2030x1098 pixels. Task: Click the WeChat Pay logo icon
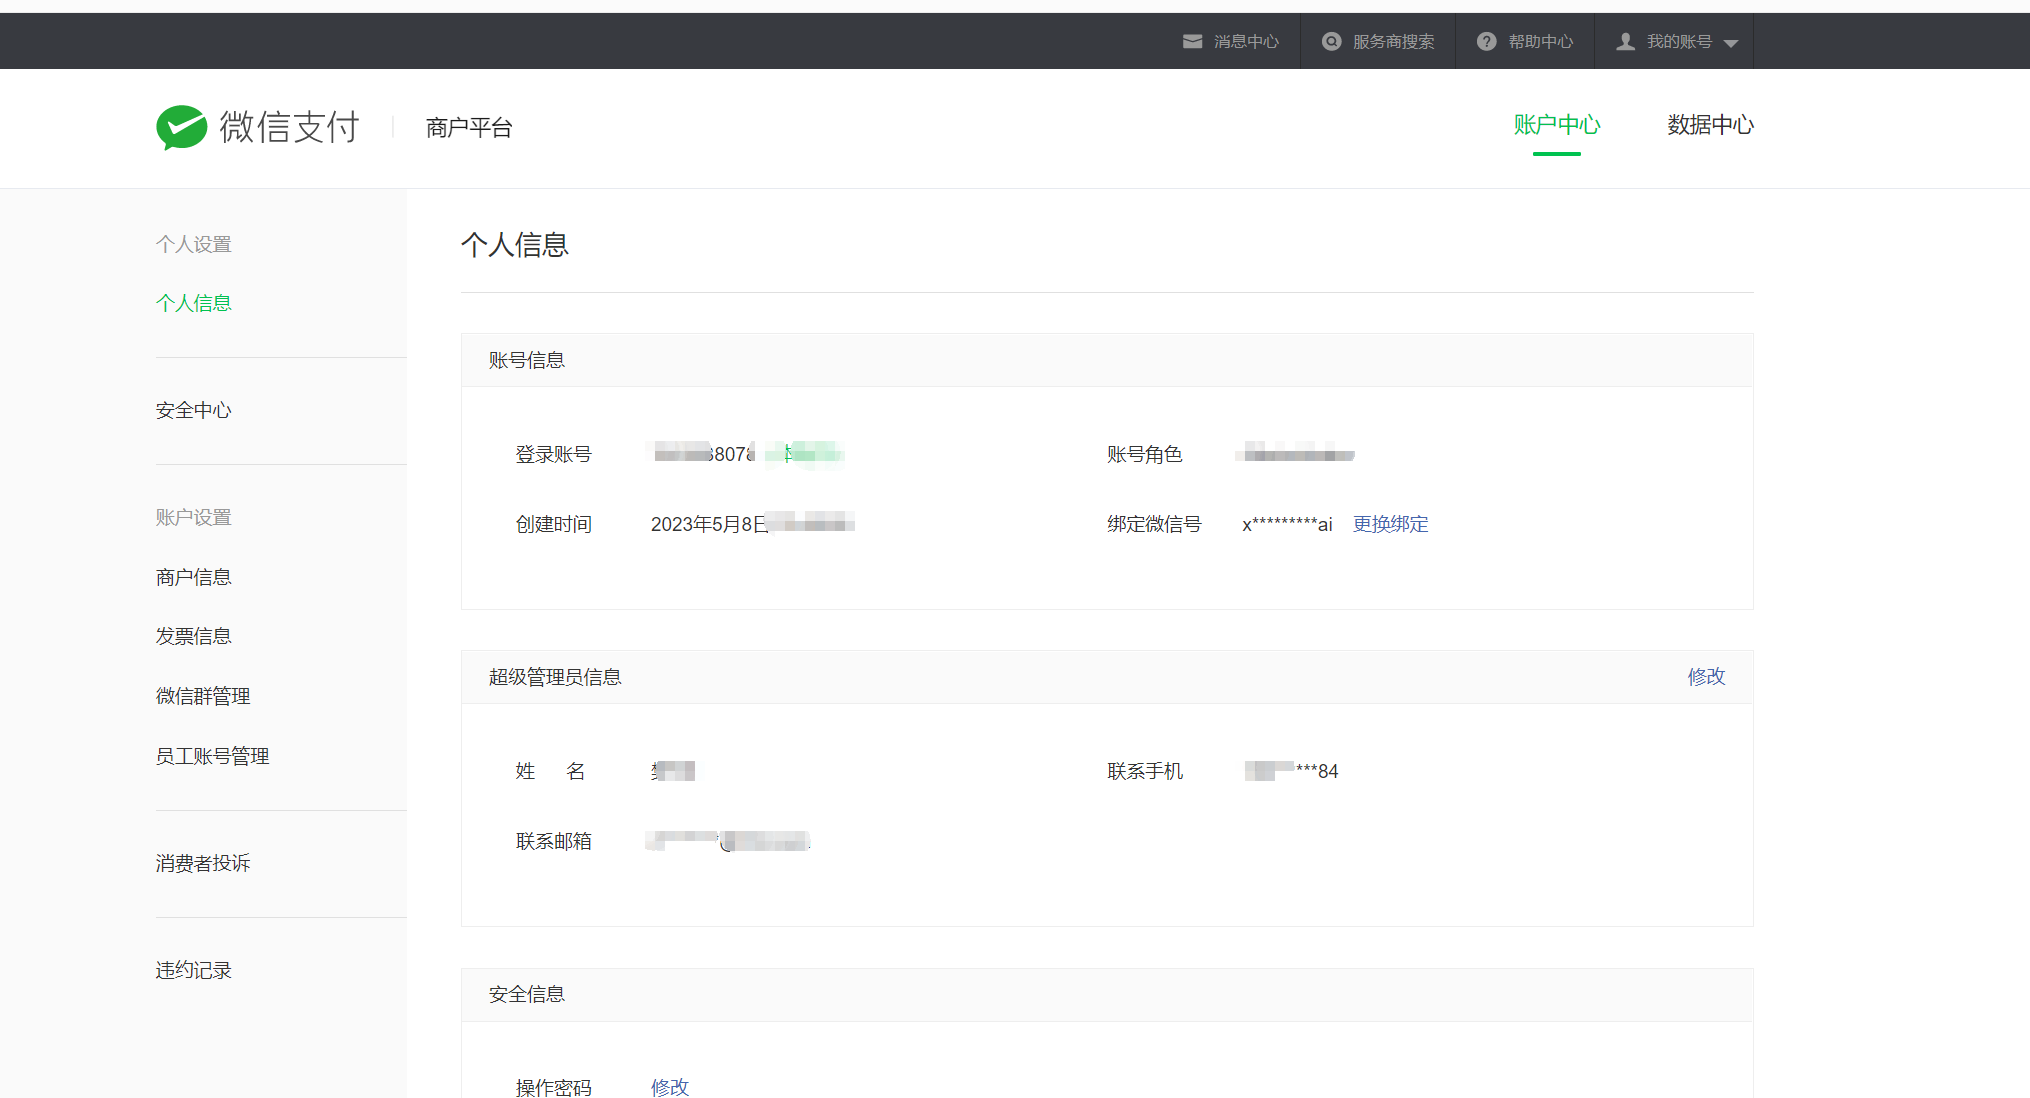pos(181,127)
